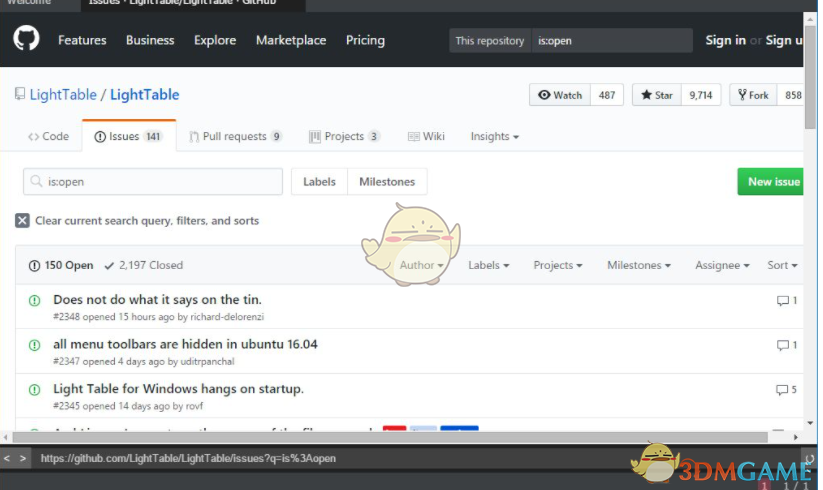Click the browser back arrow in bottom bar
The height and width of the screenshot is (490, 823).
(7, 459)
